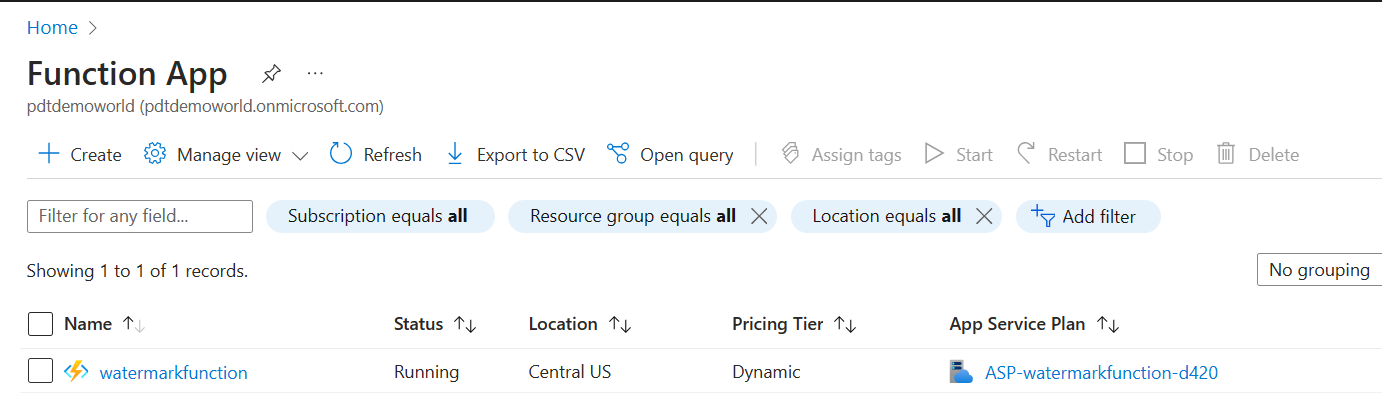Click the Running status cell

coord(427,373)
